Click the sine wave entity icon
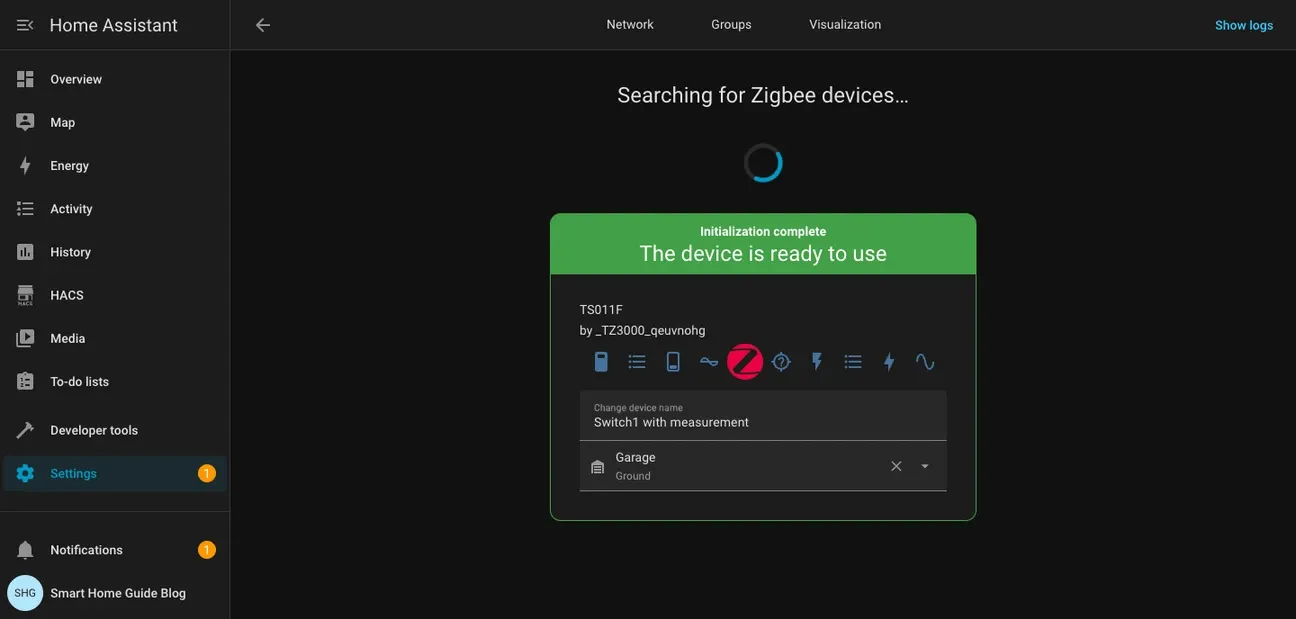This screenshot has height=619, width=1296. coord(924,360)
